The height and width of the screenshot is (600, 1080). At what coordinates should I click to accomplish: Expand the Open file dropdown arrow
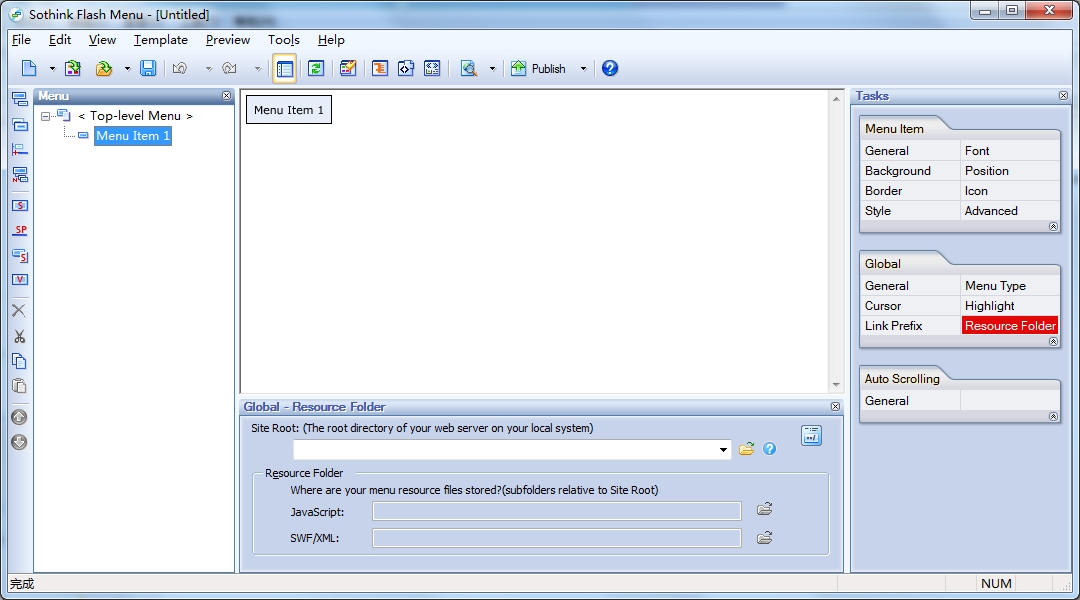tap(127, 69)
